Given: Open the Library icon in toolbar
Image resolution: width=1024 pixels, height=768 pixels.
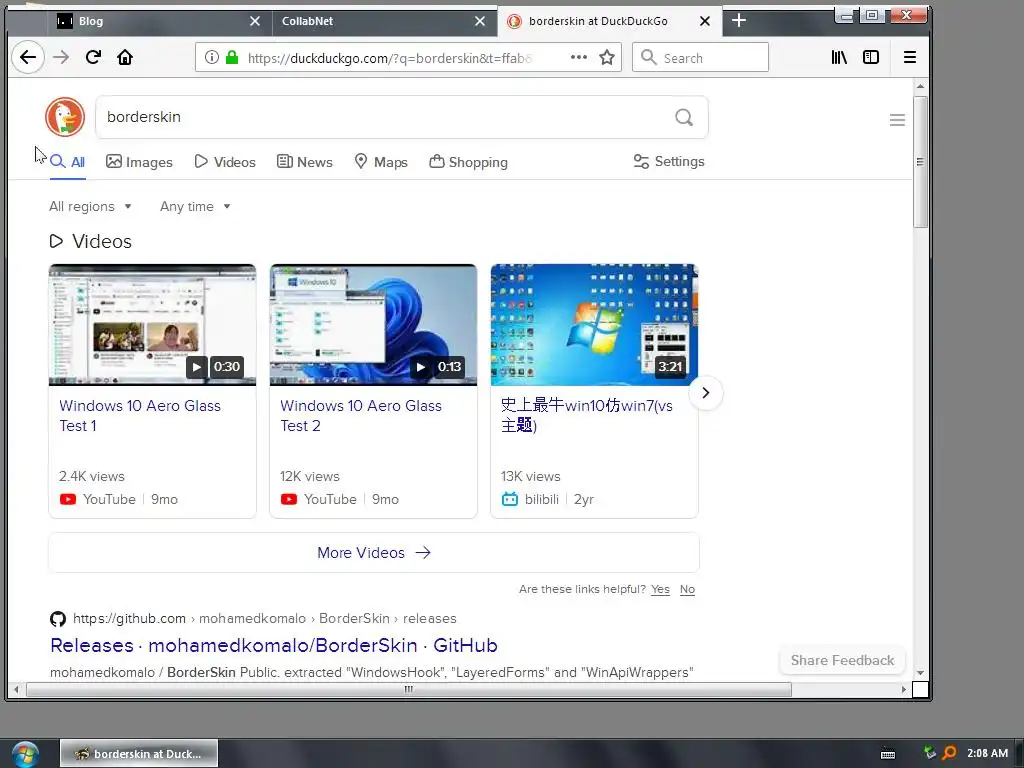Looking at the screenshot, I should (x=839, y=57).
